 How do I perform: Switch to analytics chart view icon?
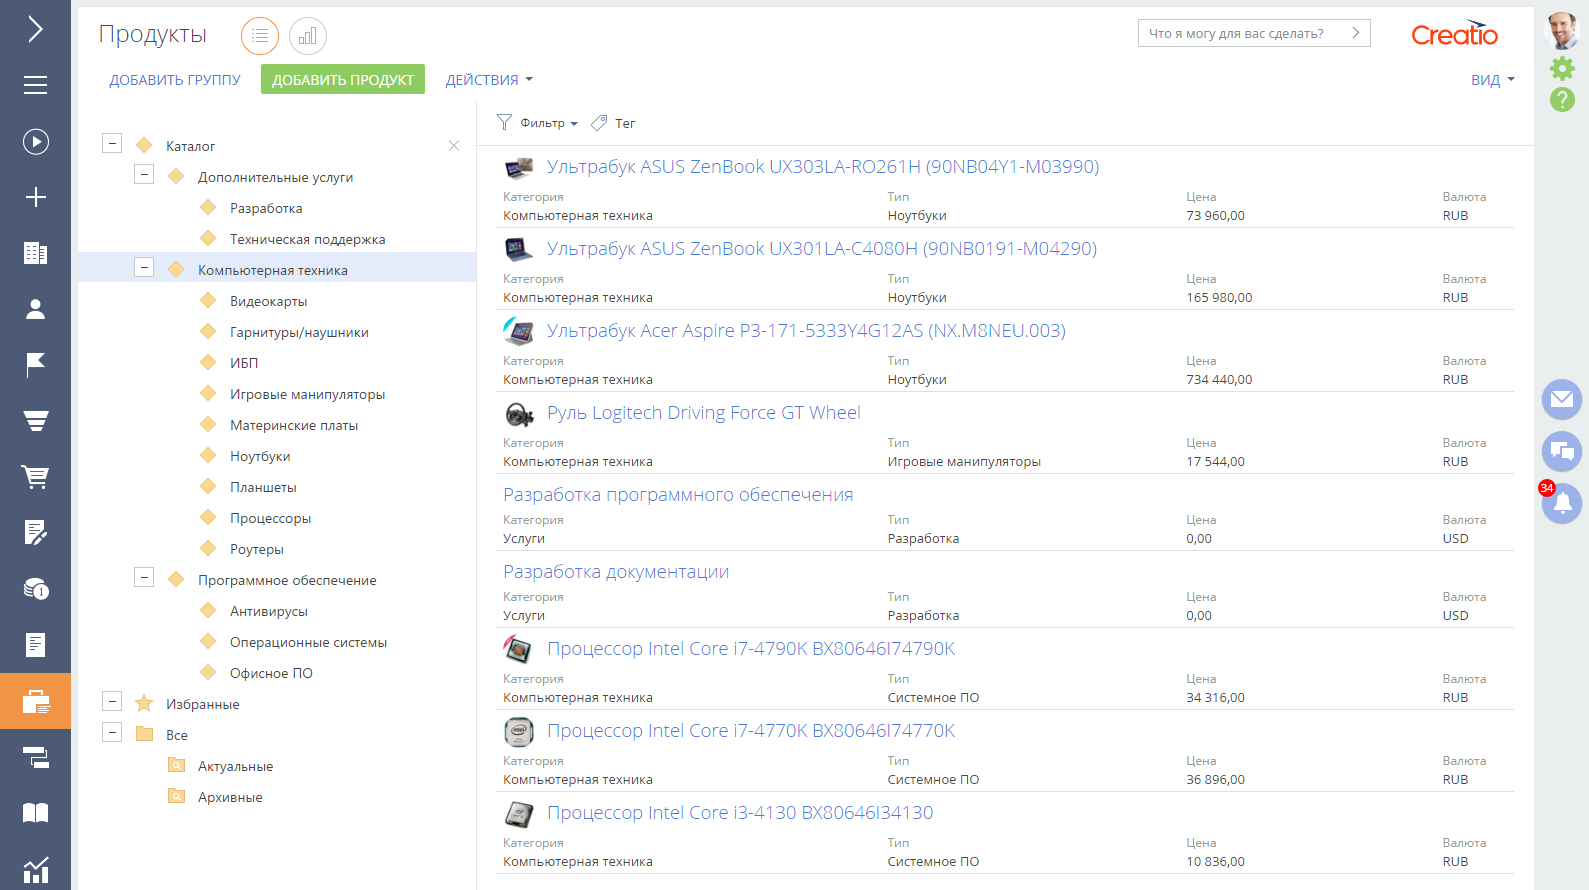308,36
